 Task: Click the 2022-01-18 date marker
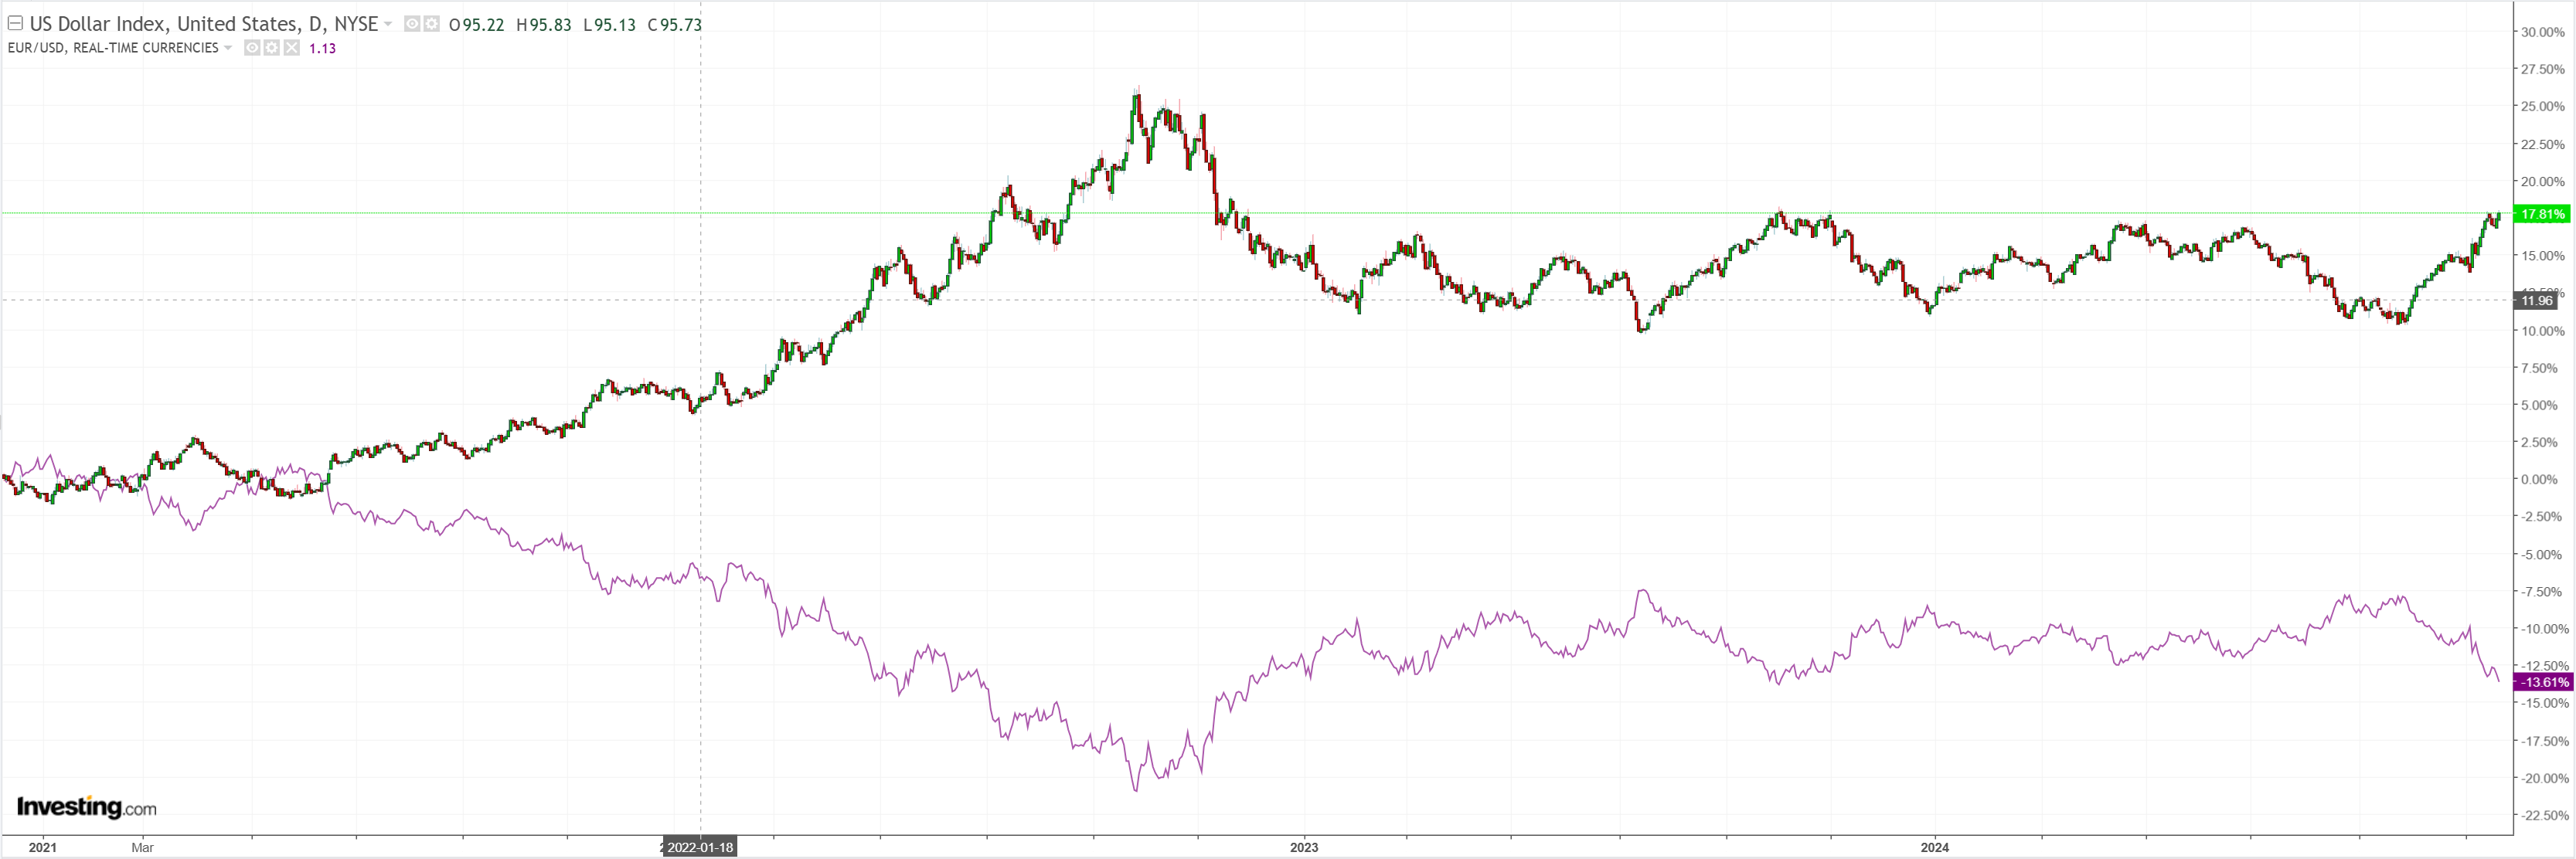[700, 847]
